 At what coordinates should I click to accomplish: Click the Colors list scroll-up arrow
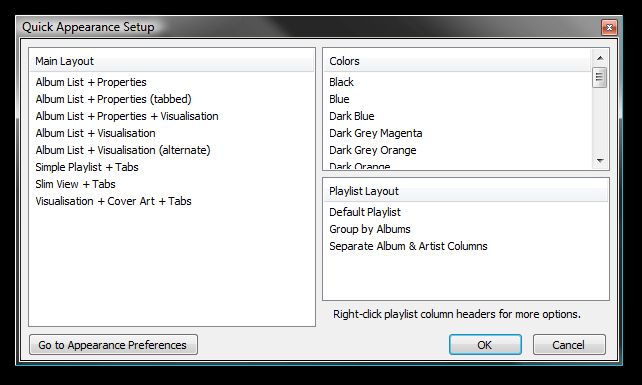pos(600,58)
